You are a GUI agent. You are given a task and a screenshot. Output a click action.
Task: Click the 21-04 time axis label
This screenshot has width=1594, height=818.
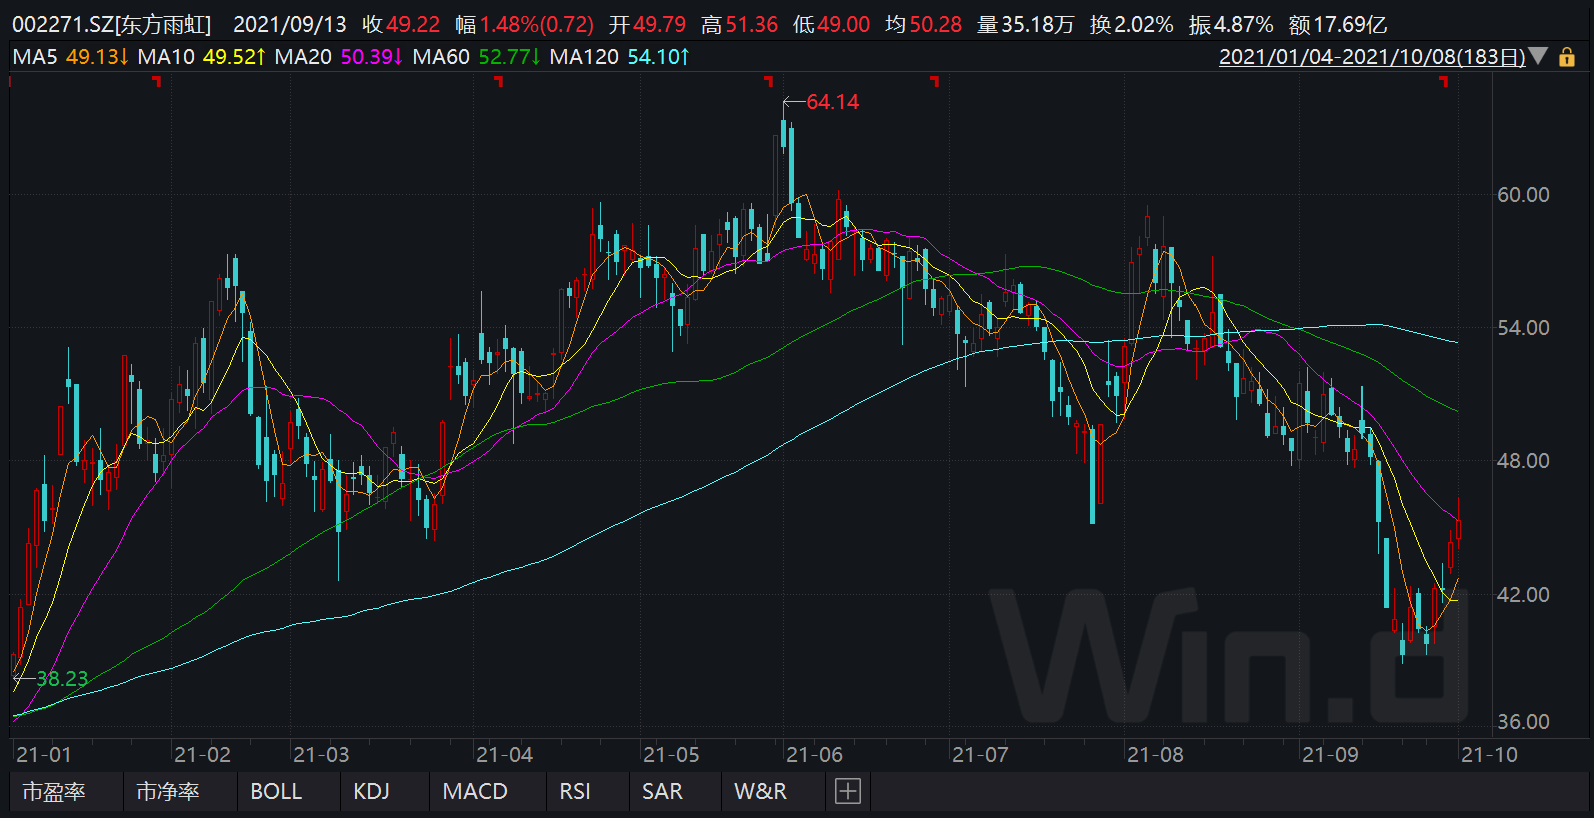tap(504, 755)
